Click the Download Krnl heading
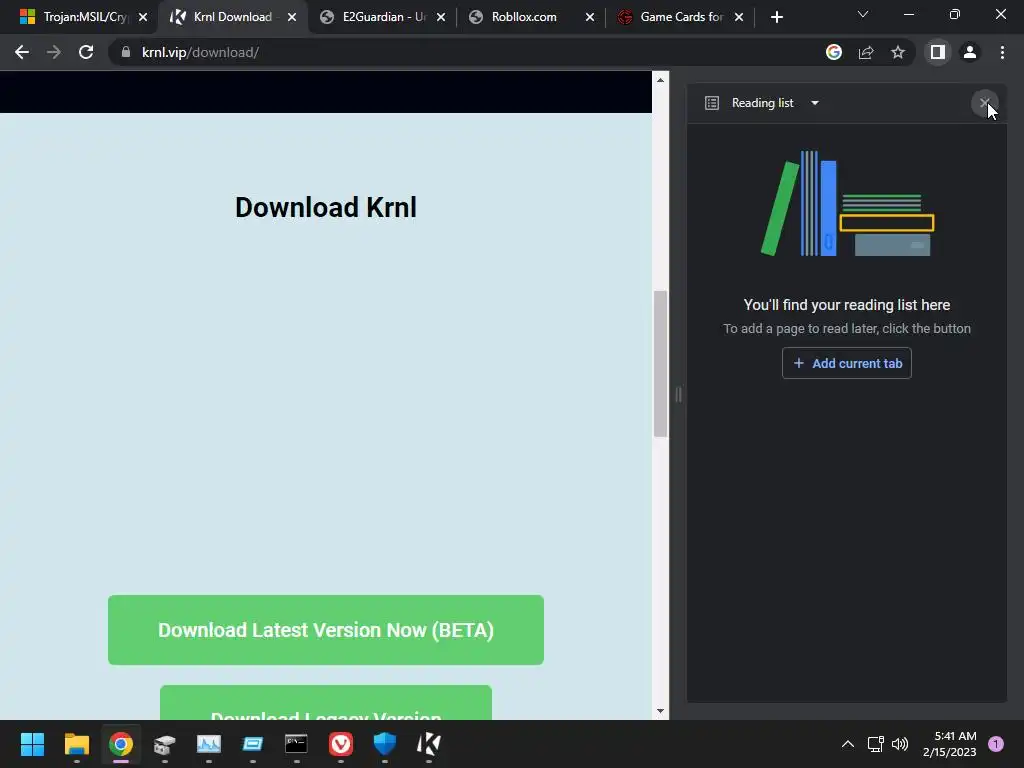The image size is (1024, 768). tap(326, 208)
